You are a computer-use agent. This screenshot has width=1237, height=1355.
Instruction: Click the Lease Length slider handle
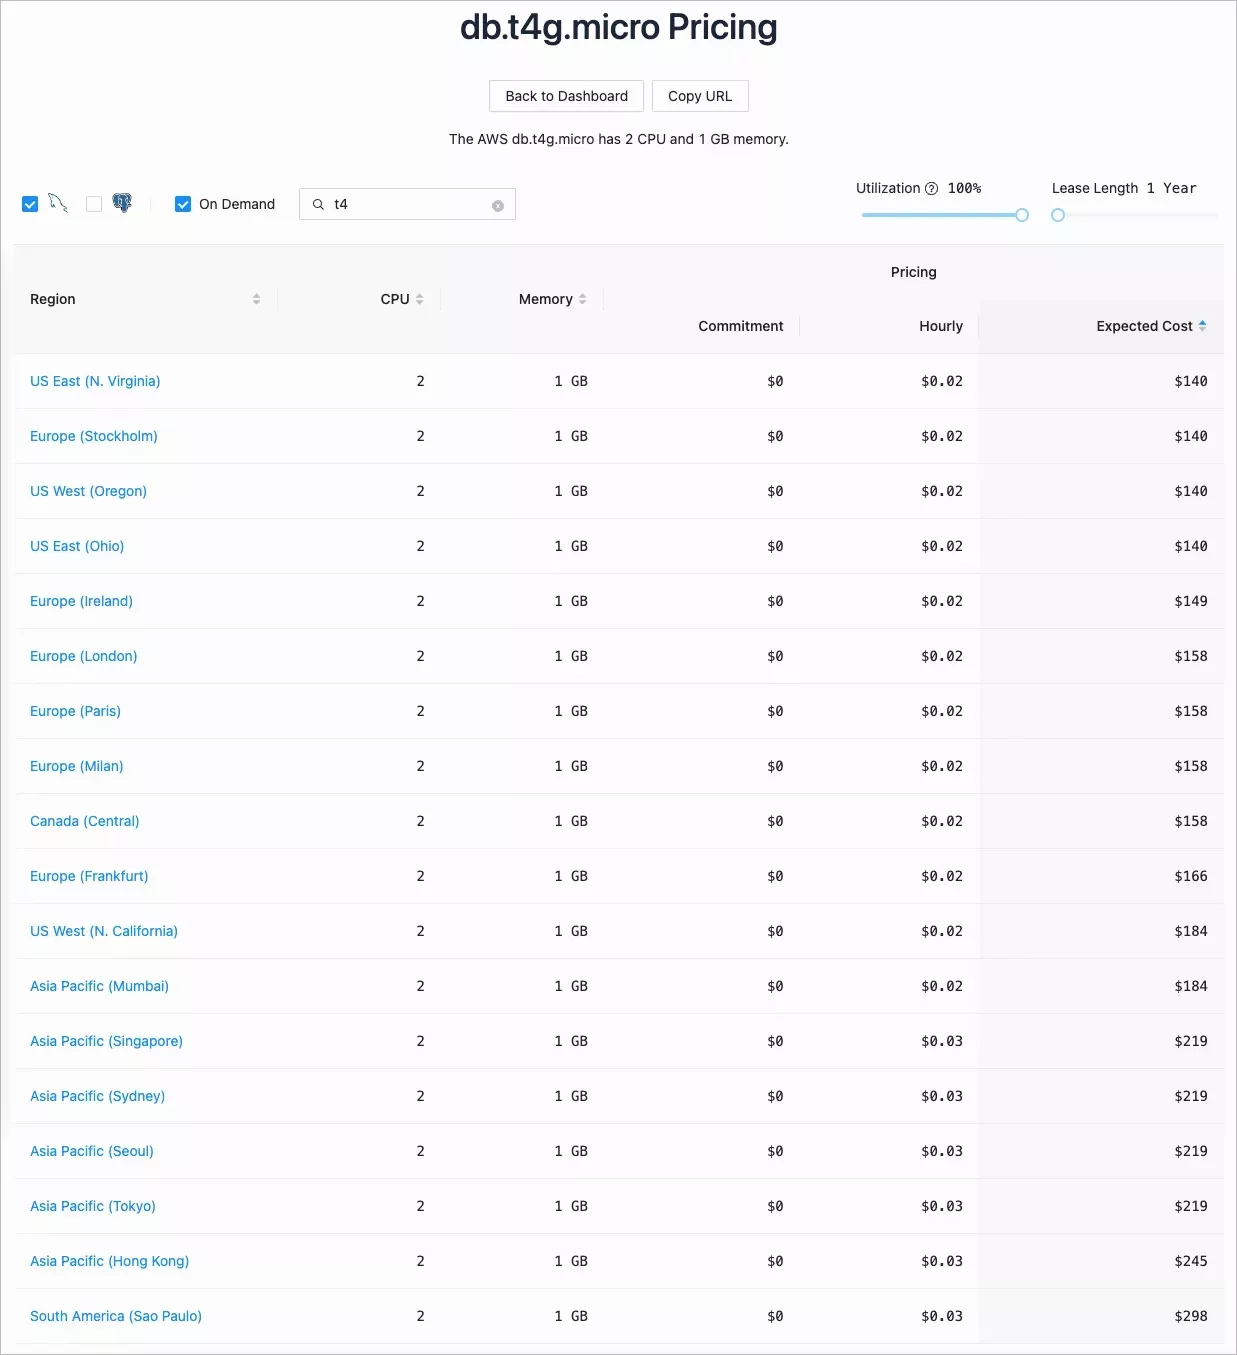coord(1058,215)
